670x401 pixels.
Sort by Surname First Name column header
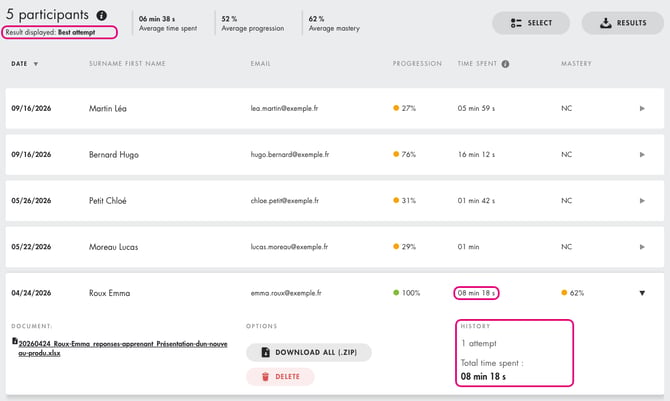tap(127, 64)
